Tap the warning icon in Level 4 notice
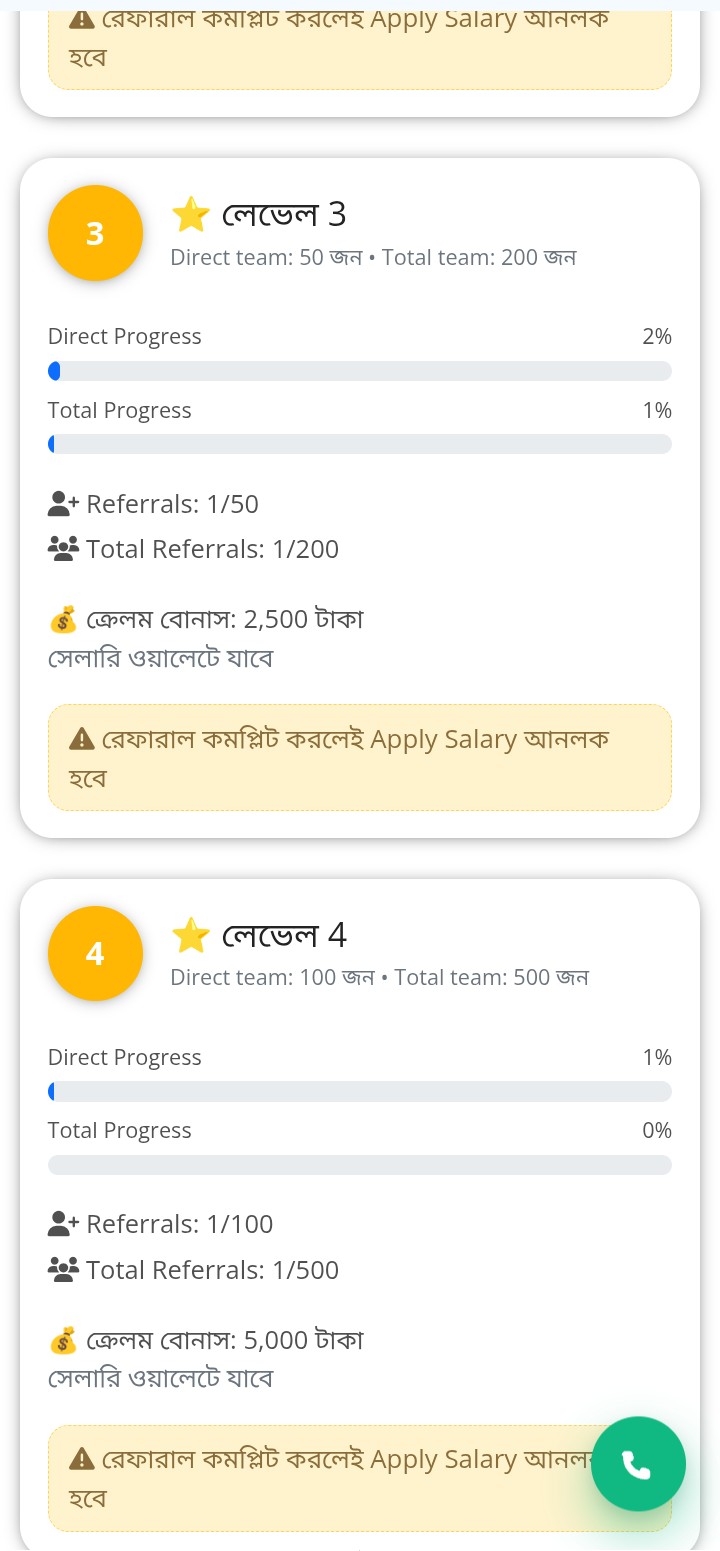This screenshot has width=720, height=1551. [81, 1460]
